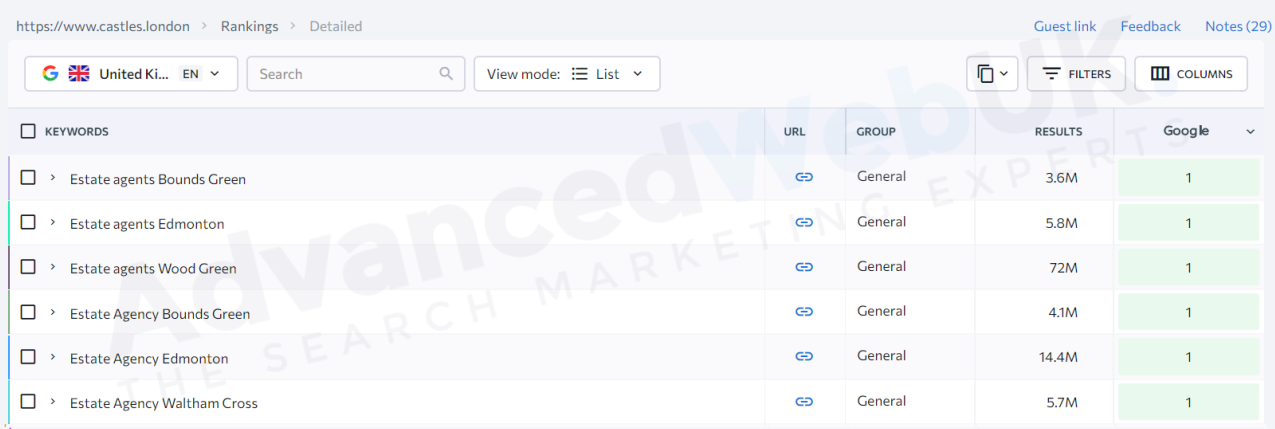
Task: Open the link icon for Estate Agency Bounds Green
Action: click(804, 312)
